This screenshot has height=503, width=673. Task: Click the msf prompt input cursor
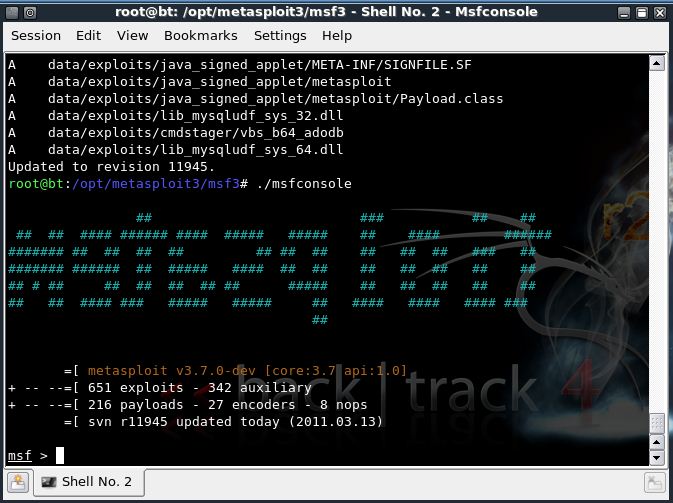(60, 455)
